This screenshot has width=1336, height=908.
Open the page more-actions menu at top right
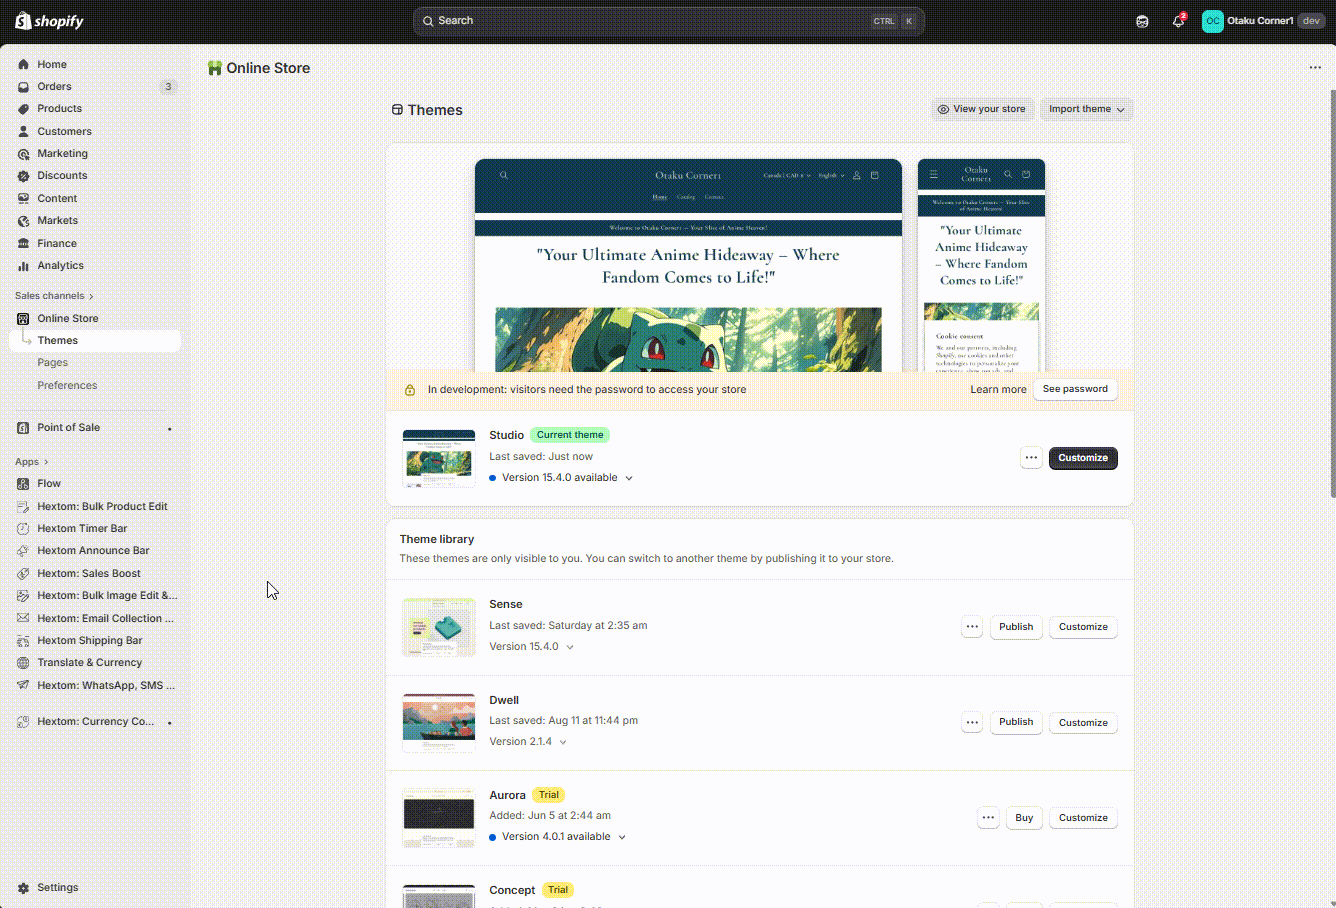tap(1315, 68)
